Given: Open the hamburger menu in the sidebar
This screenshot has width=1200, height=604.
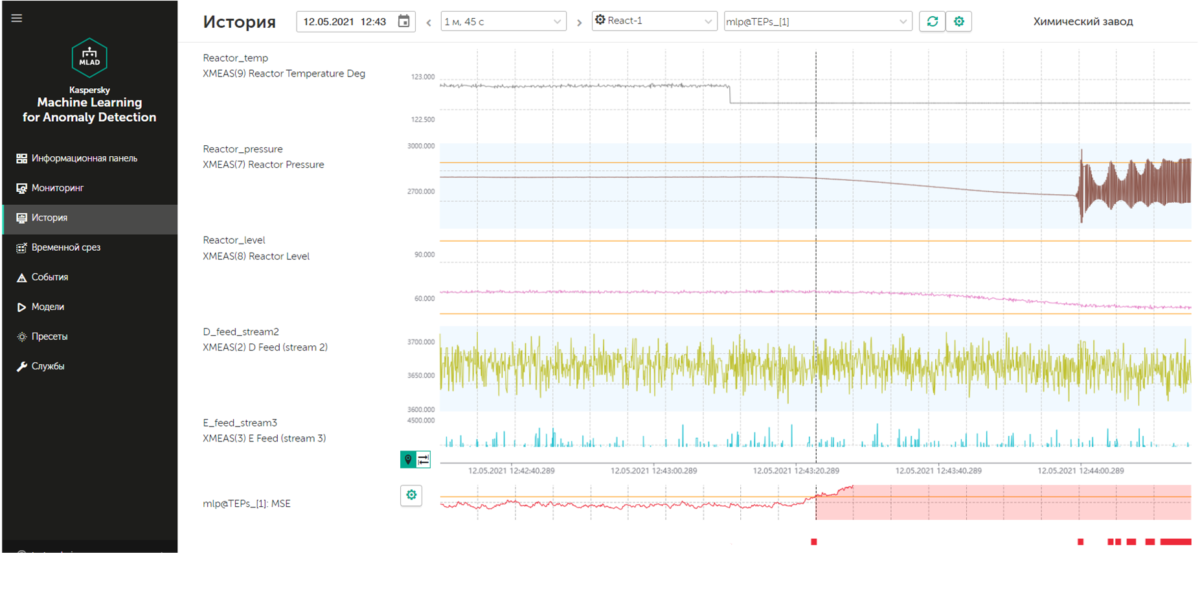Looking at the screenshot, I should click(x=16, y=18).
